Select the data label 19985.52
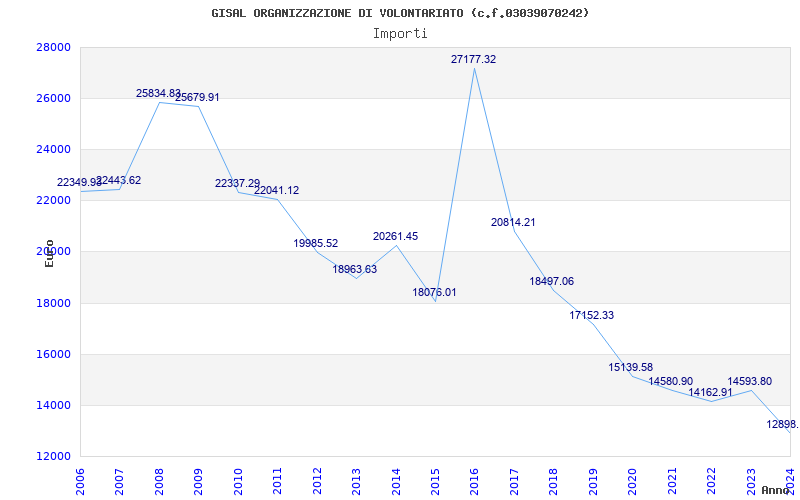Image resolution: width=800 pixels, height=500 pixels. tap(316, 243)
